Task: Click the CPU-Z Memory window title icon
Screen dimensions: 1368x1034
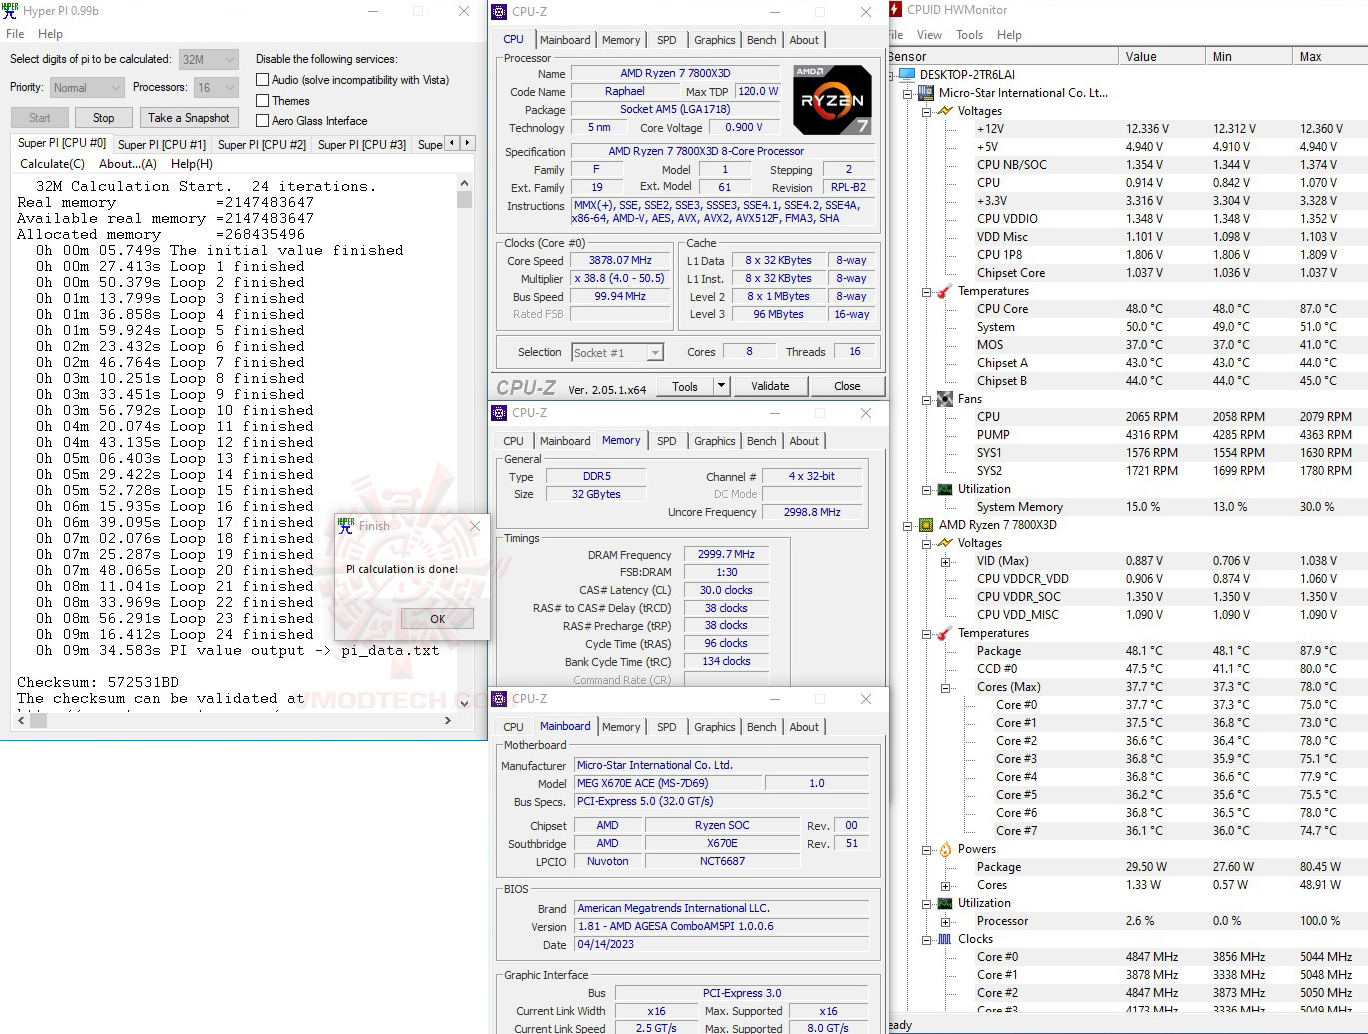Action: click(500, 413)
